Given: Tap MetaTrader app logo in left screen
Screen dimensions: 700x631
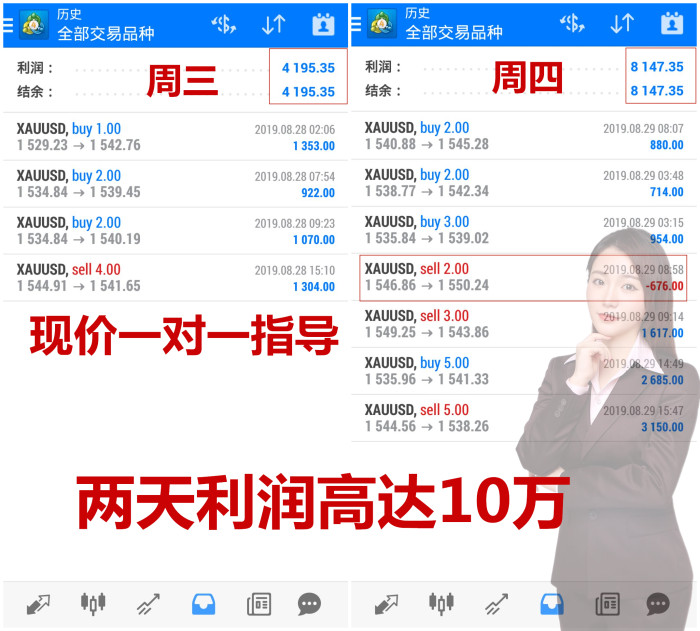Looking at the screenshot, I should click(x=34, y=25).
